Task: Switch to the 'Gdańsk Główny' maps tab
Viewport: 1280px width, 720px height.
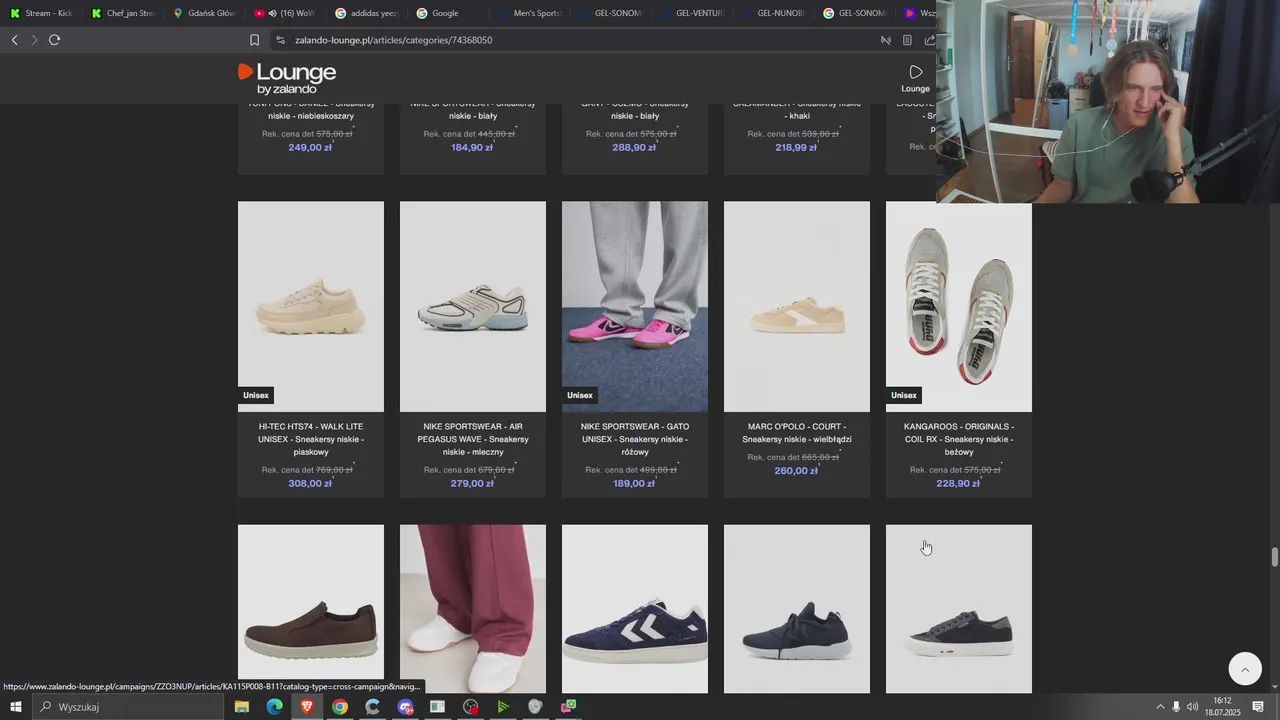Action: point(204,13)
